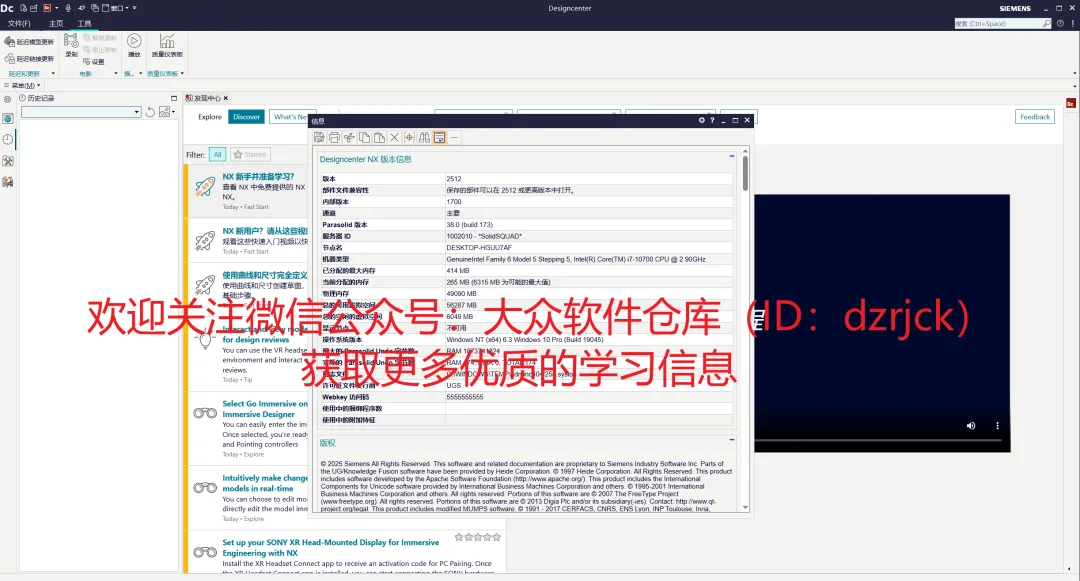Click the Parasolid 版本 value 38.0 (build 173)
This screenshot has width=1080, height=581.
[x=469, y=224]
